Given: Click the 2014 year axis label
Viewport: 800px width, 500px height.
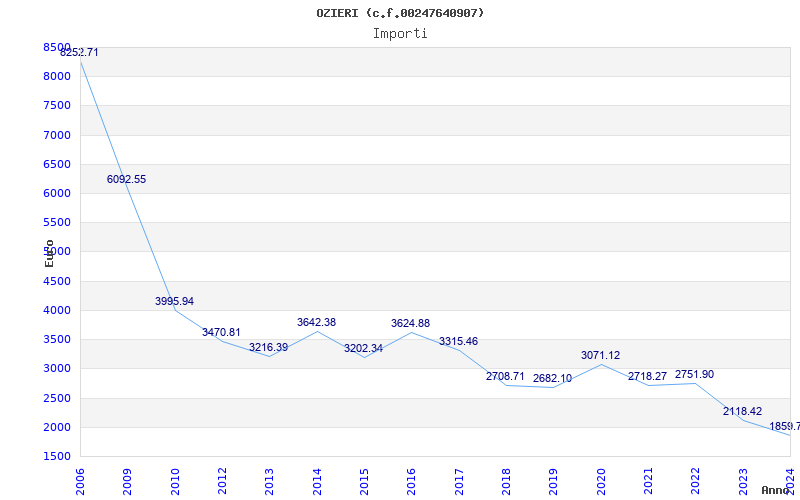Looking at the screenshot, I should 317,482.
